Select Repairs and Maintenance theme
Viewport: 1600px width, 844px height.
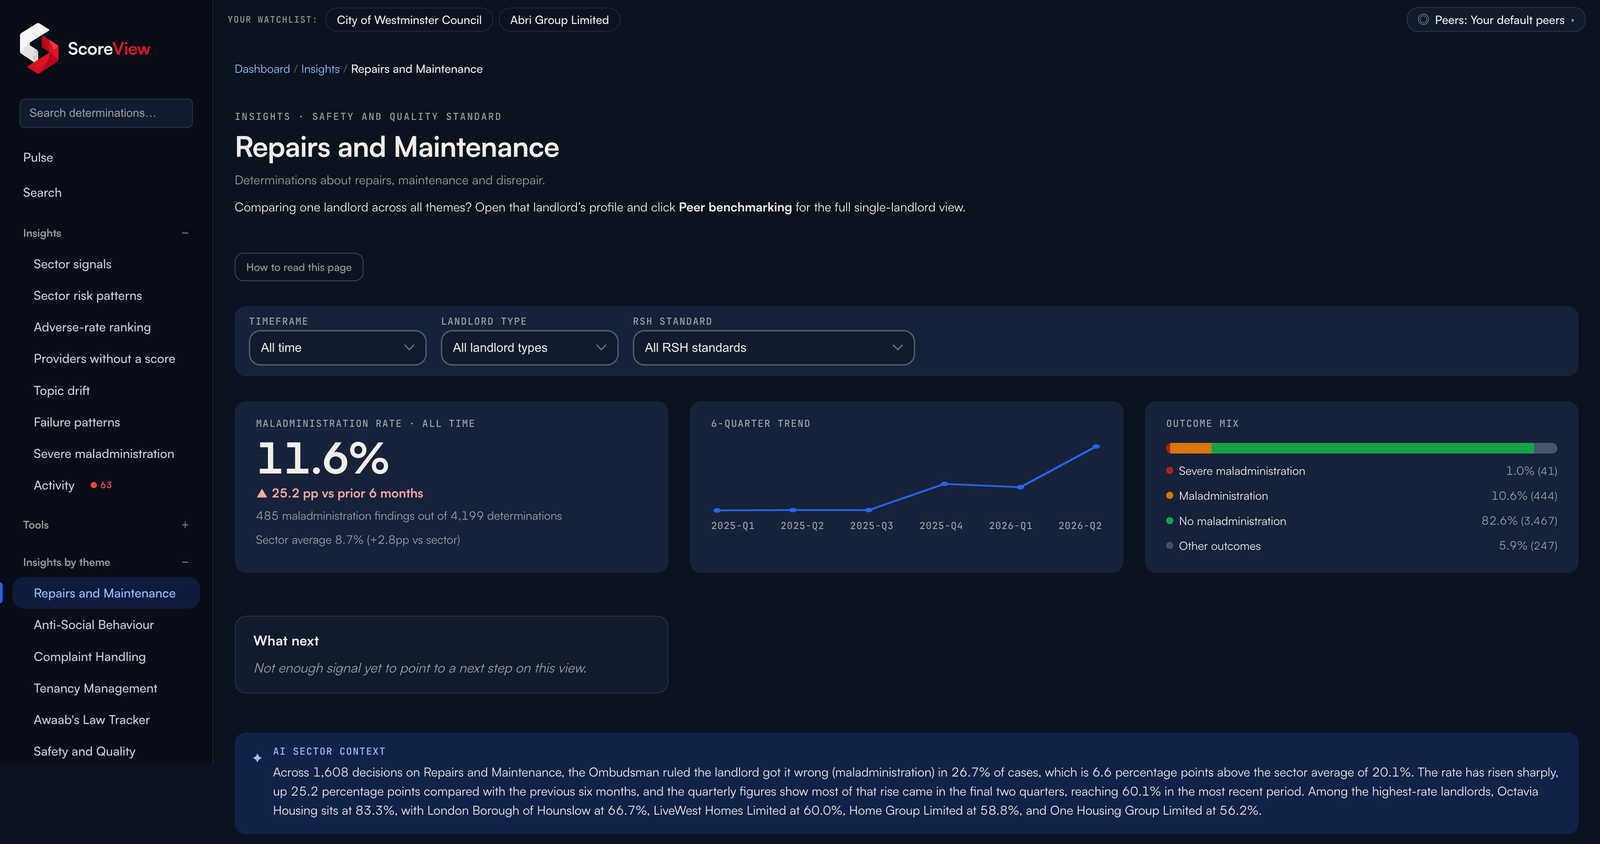(104, 593)
